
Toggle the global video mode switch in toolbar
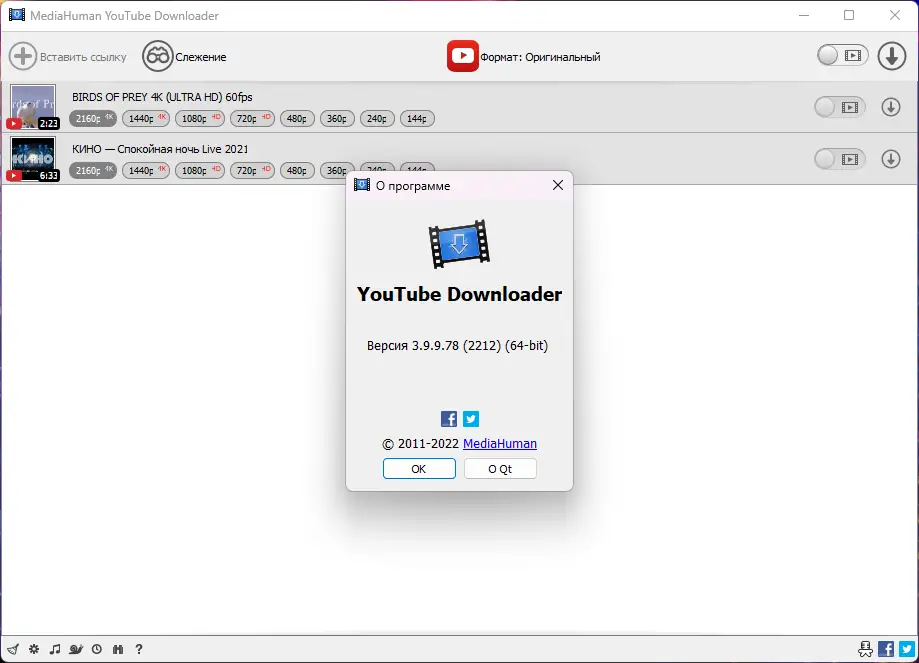[x=842, y=56]
